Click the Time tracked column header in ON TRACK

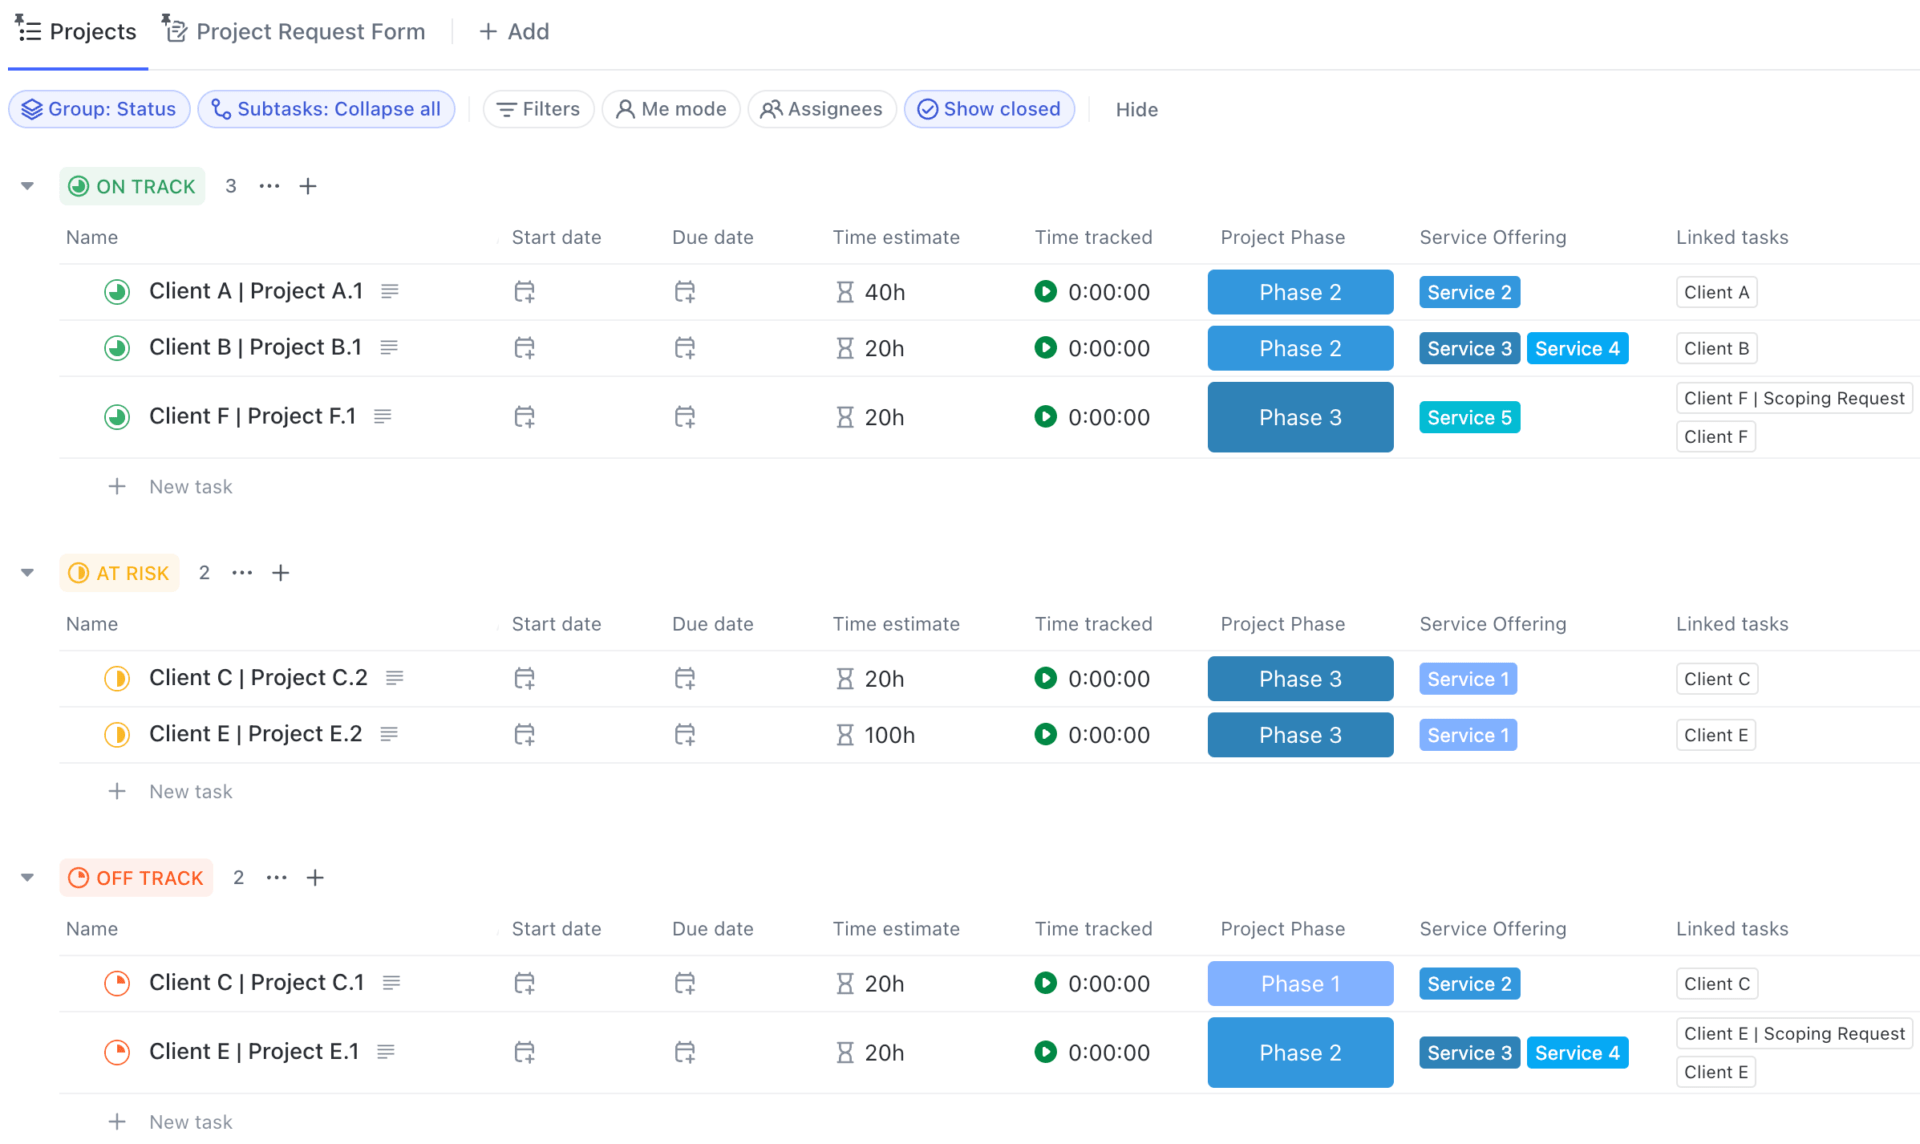click(x=1093, y=237)
